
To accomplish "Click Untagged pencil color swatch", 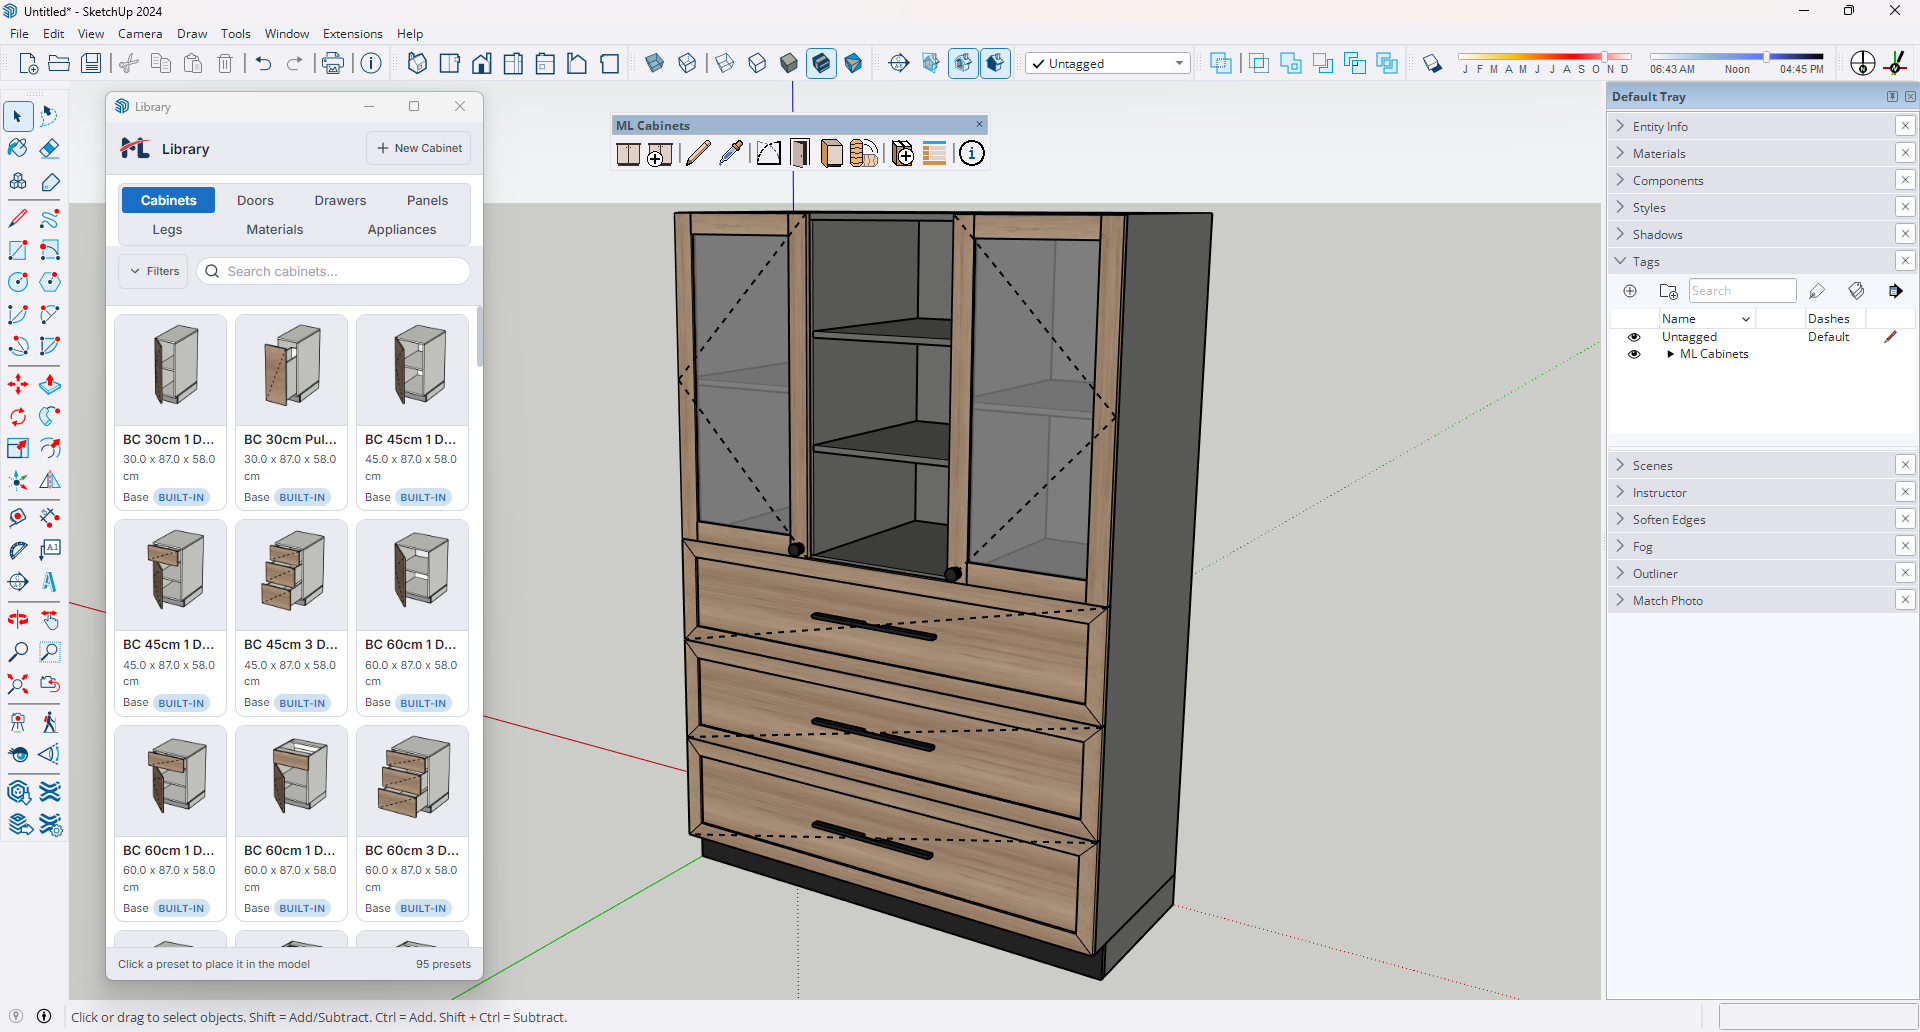I will tap(1890, 337).
